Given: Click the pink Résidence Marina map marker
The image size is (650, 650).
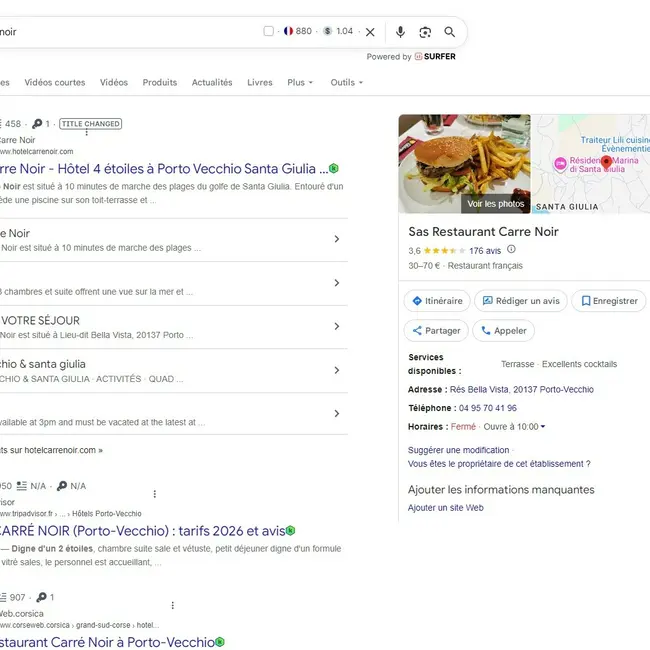Looking at the screenshot, I should pos(560,164).
